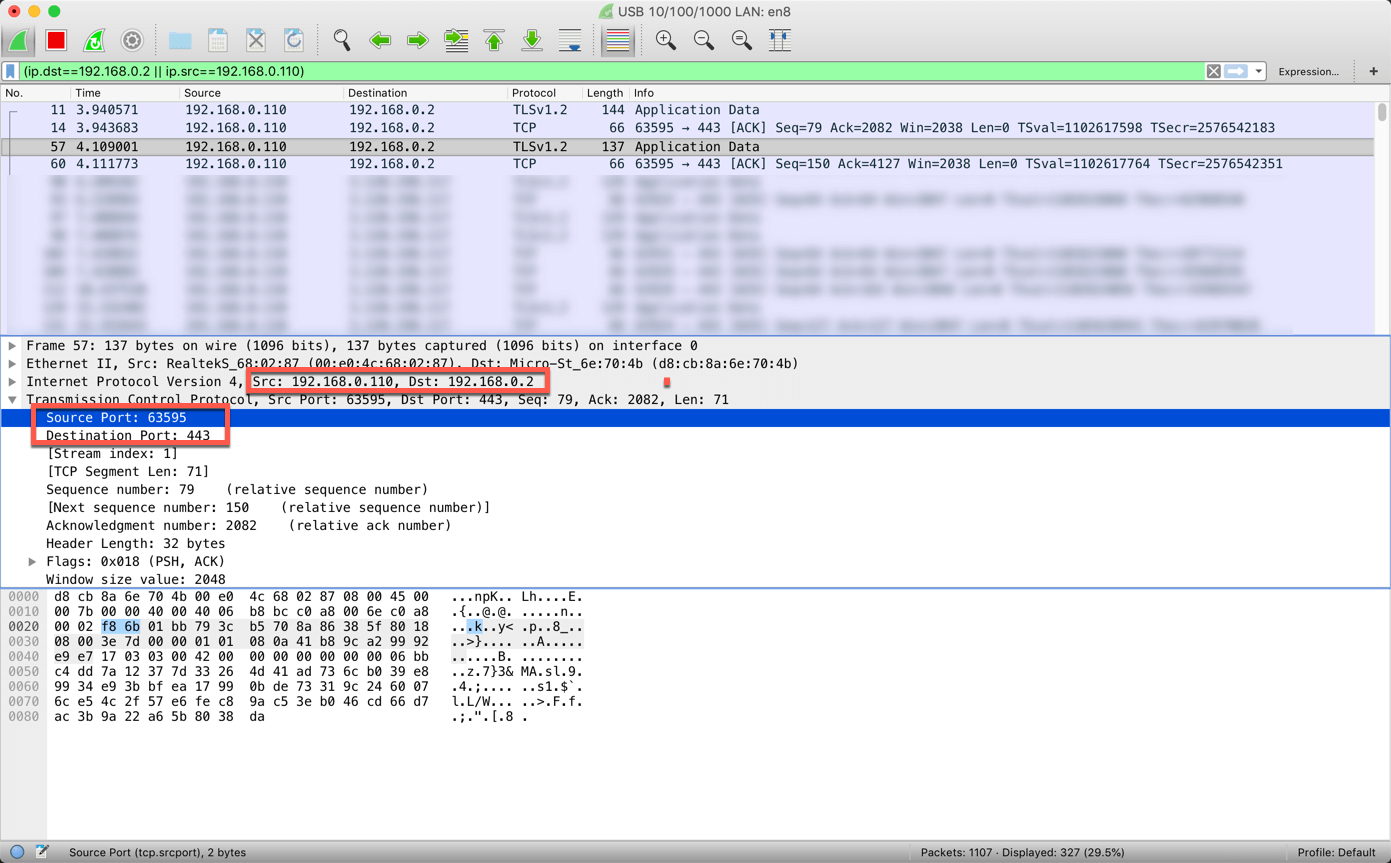Stop the running capture with red square
This screenshot has width=1391, height=863.
pos(56,40)
